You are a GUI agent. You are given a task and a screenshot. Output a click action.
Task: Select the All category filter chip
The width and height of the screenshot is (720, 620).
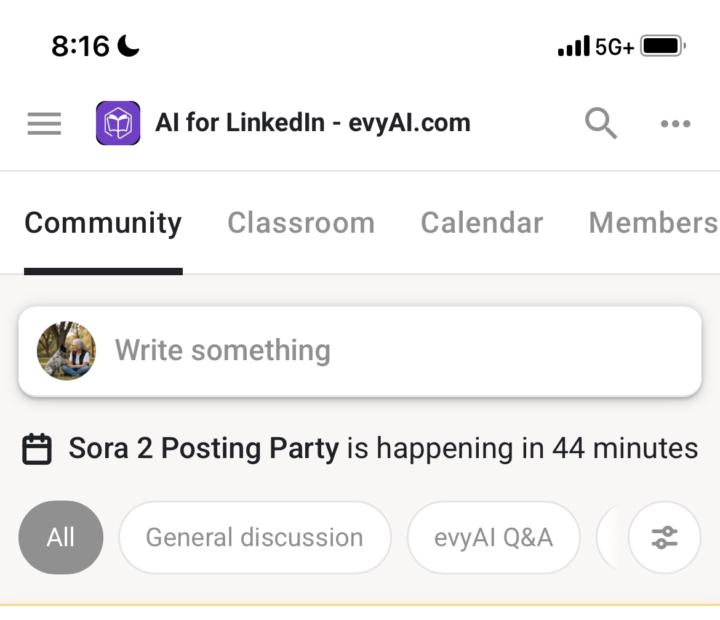(x=60, y=538)
